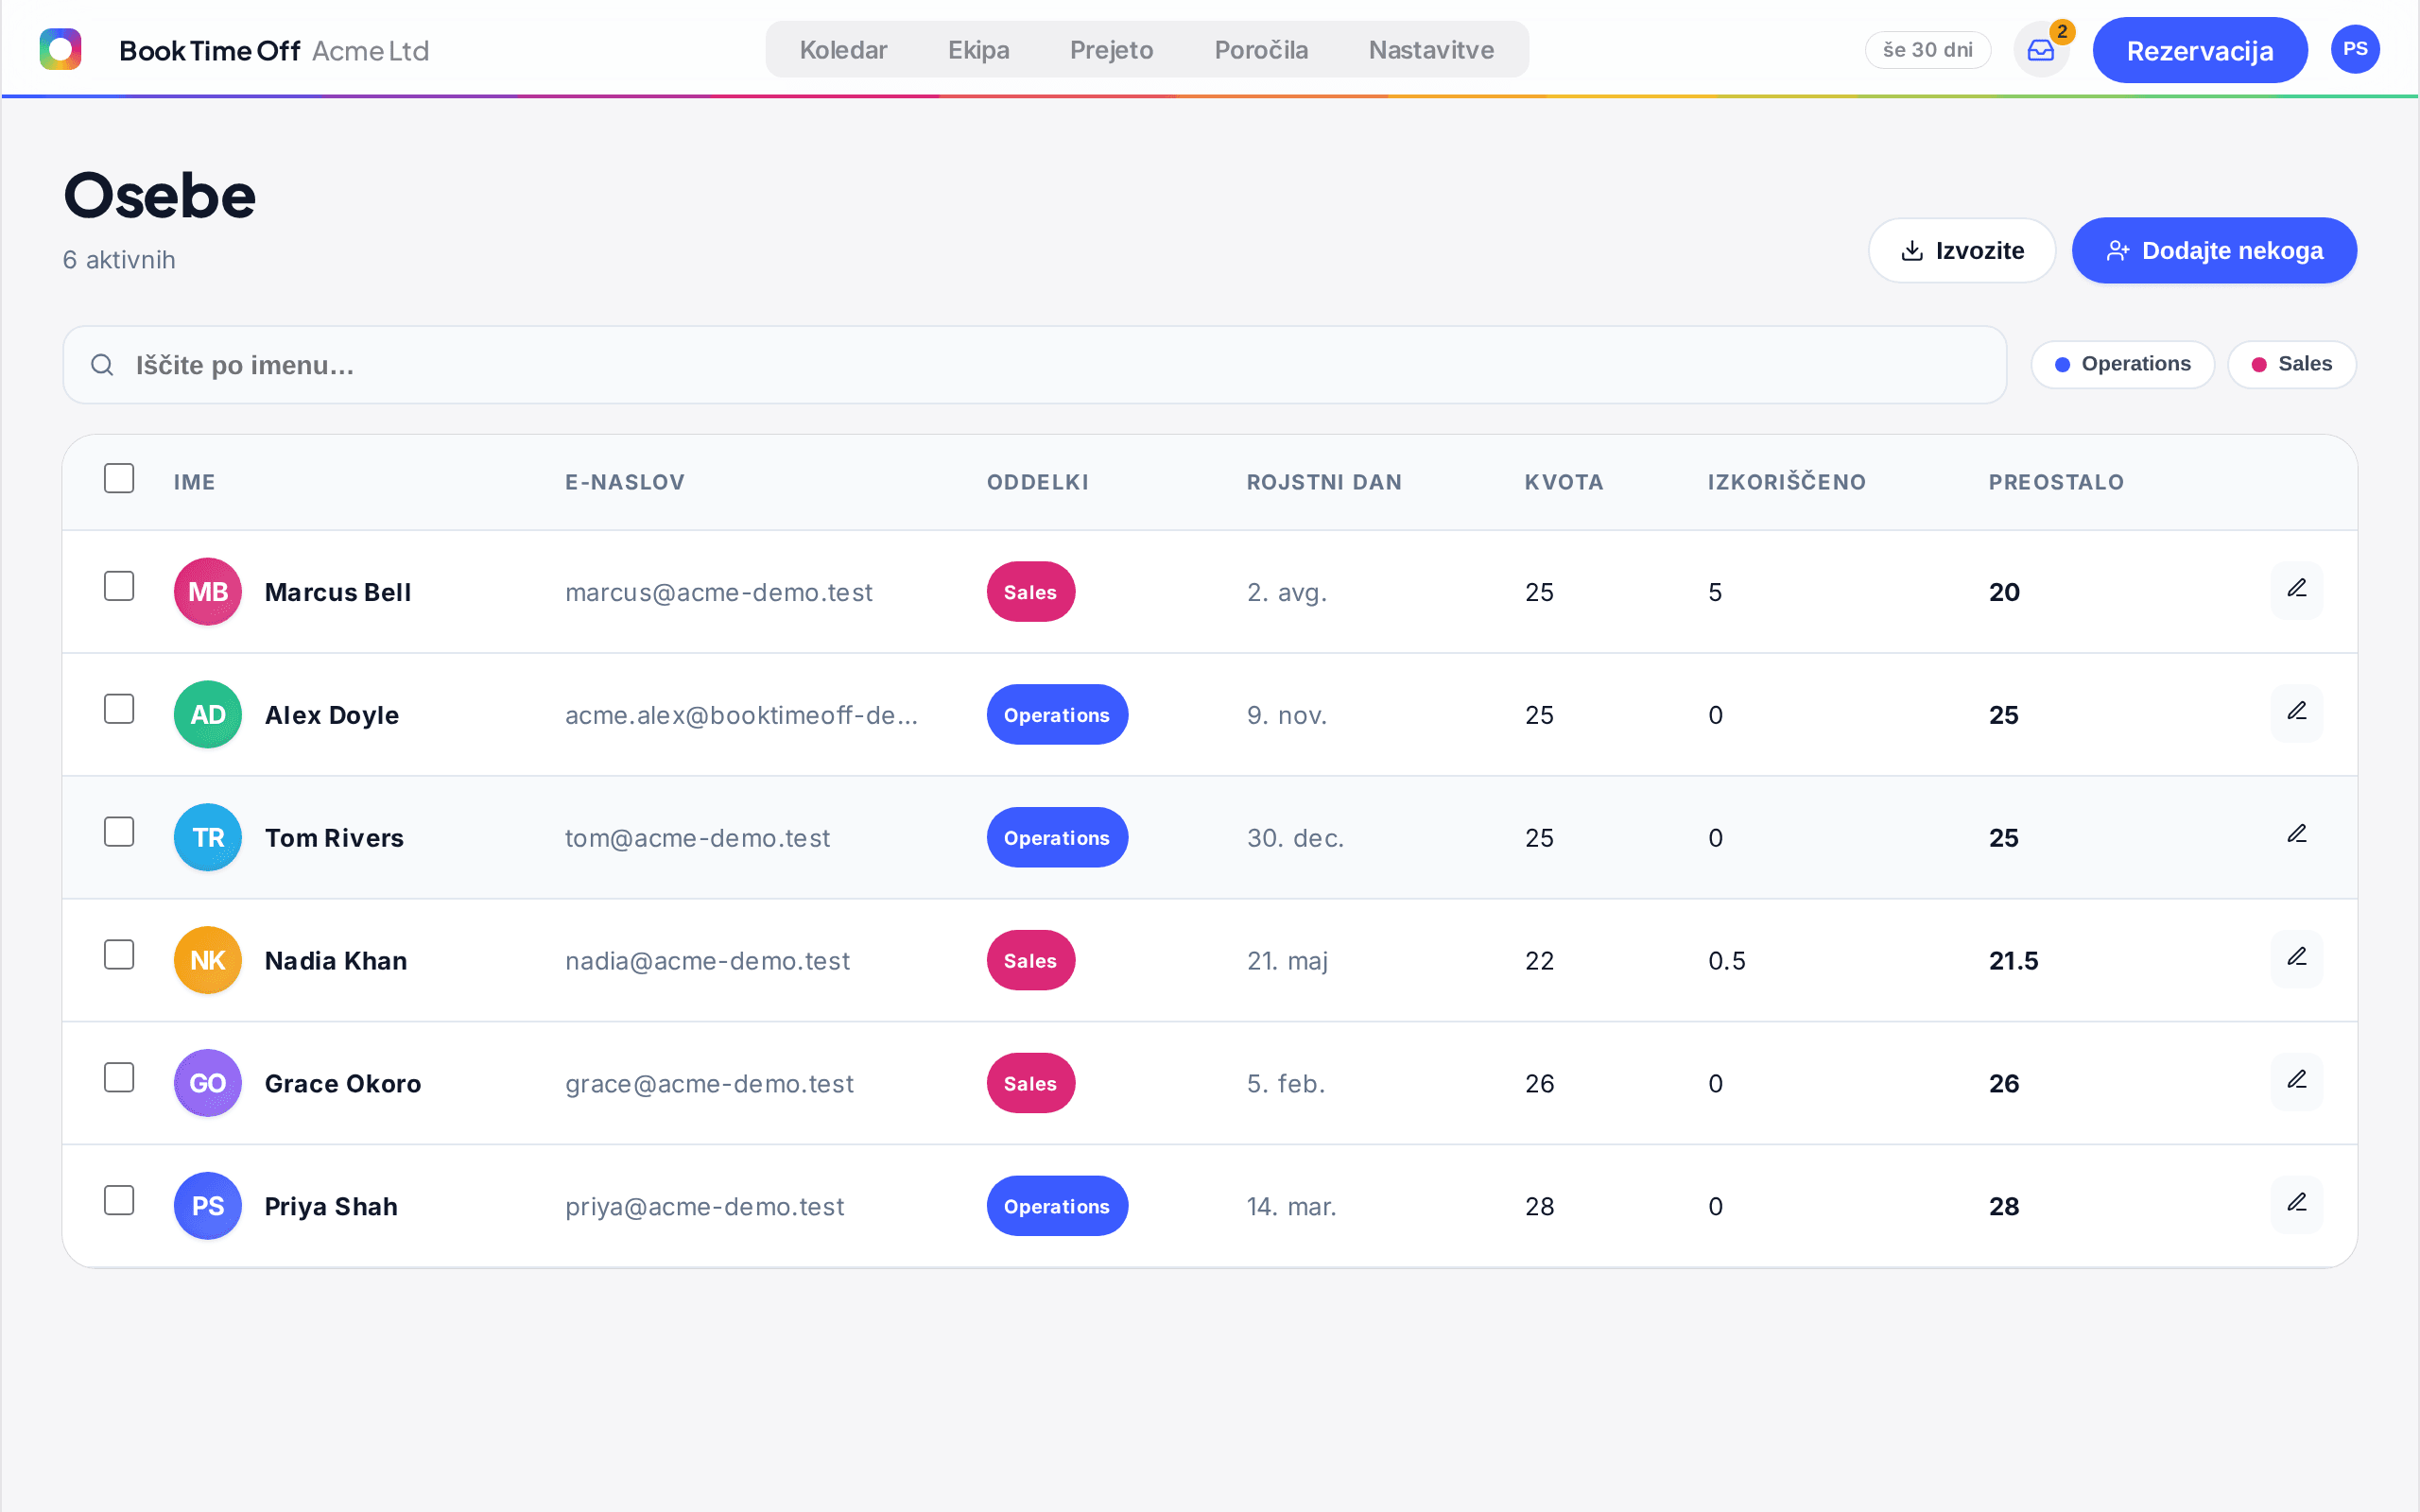
Task: Select Nadia Khan's row checkbox
Action: pyautogui.click(x=119, y=955)
